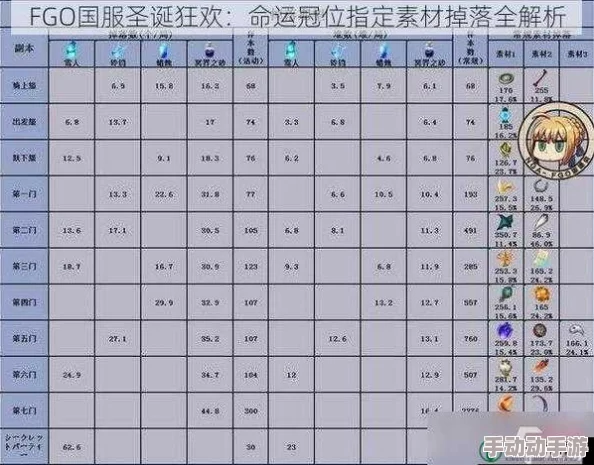The height and width of the screenshot is (465, 594).
Task: Select the golden snowflake material icon in 第三门 row
Action: tap(506, 258)
